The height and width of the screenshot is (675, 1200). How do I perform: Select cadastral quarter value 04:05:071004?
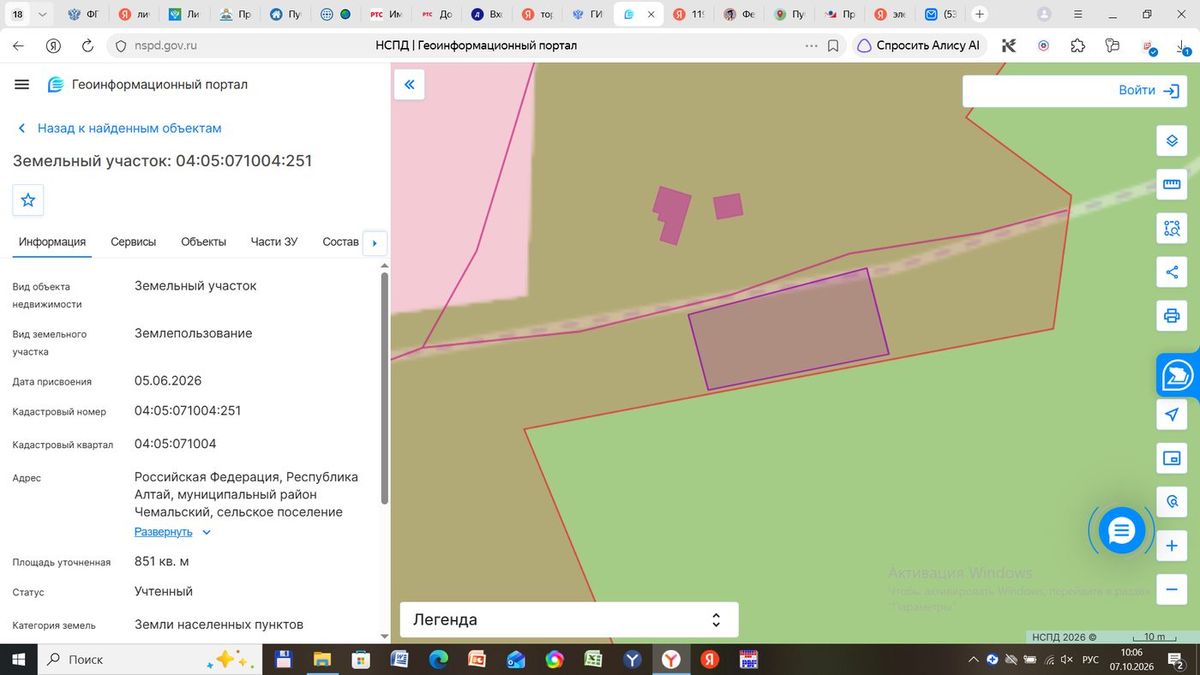(x=175, y=444)
